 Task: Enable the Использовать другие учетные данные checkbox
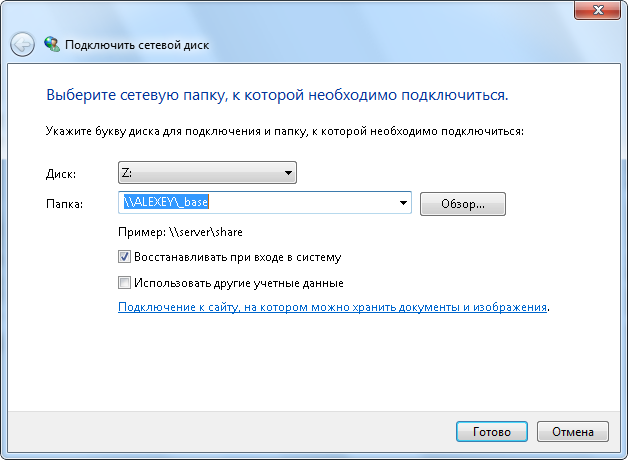click(125, 283)
